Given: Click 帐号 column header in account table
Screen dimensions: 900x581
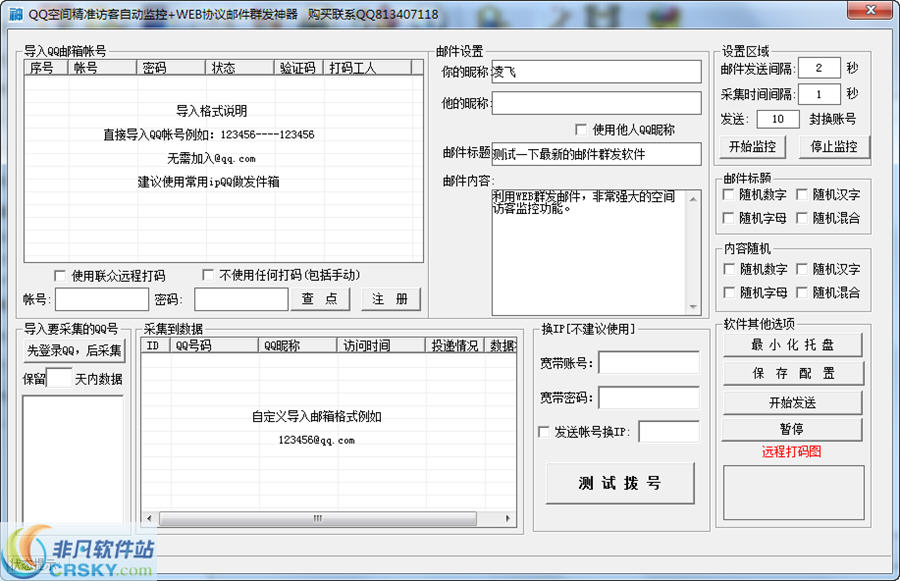Looking at the screenshot, I should [x=103, y=68].
